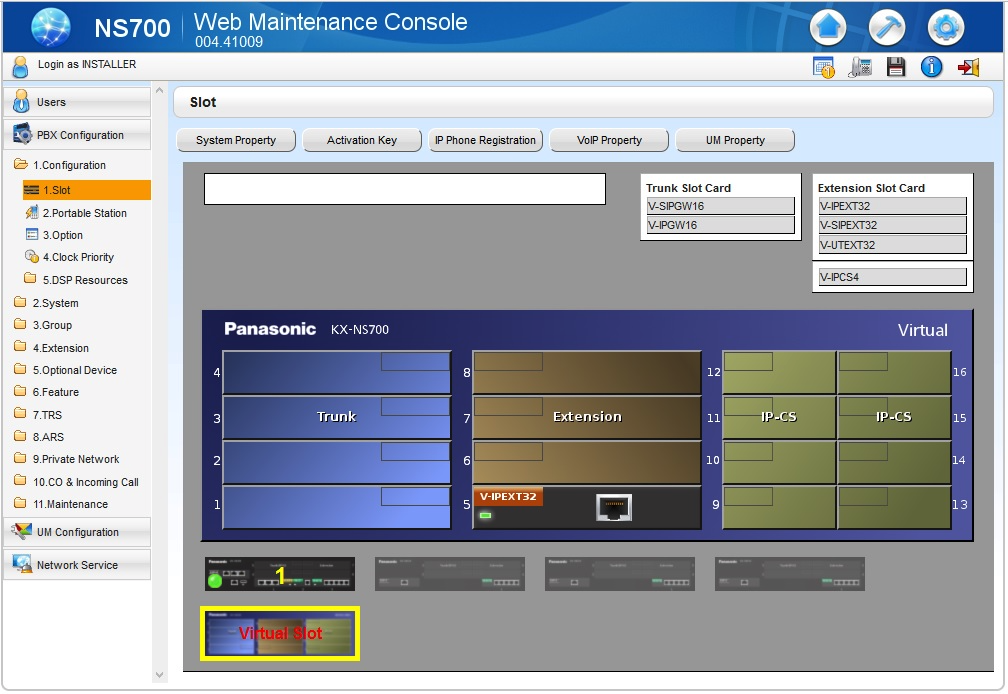Click the DSP Resources folder icon
1008x694 pixels.
(x=30, y=278)
